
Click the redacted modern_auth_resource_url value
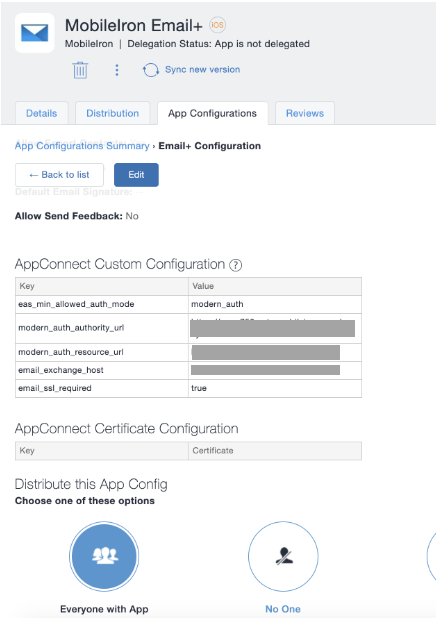(x=266, y=353)
